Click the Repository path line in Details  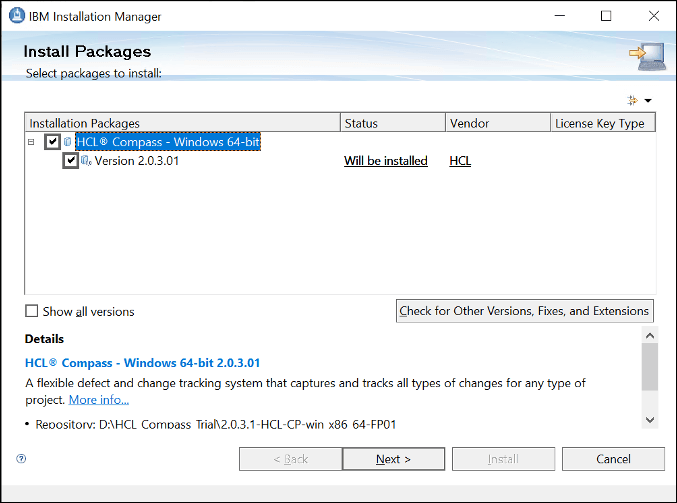[216, 424]
